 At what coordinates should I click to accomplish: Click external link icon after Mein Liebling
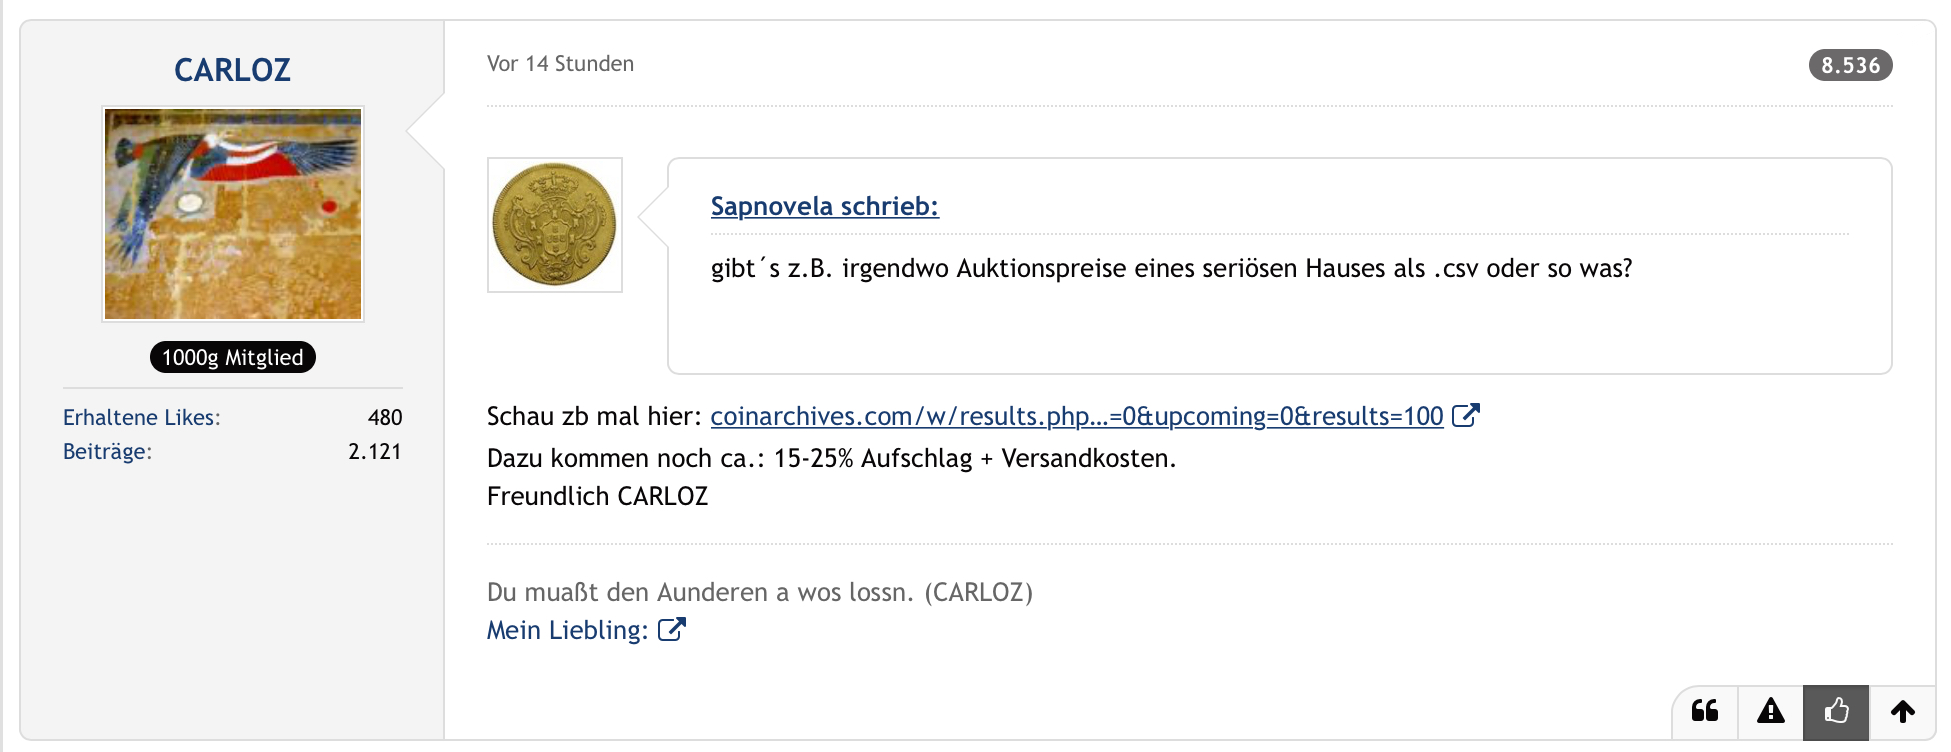pos(672,630)
